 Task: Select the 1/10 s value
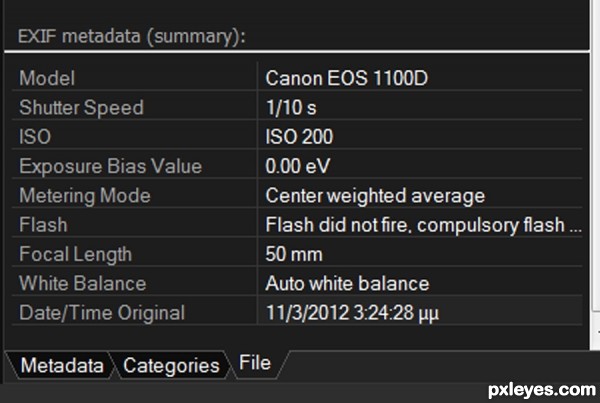[291, 107]
